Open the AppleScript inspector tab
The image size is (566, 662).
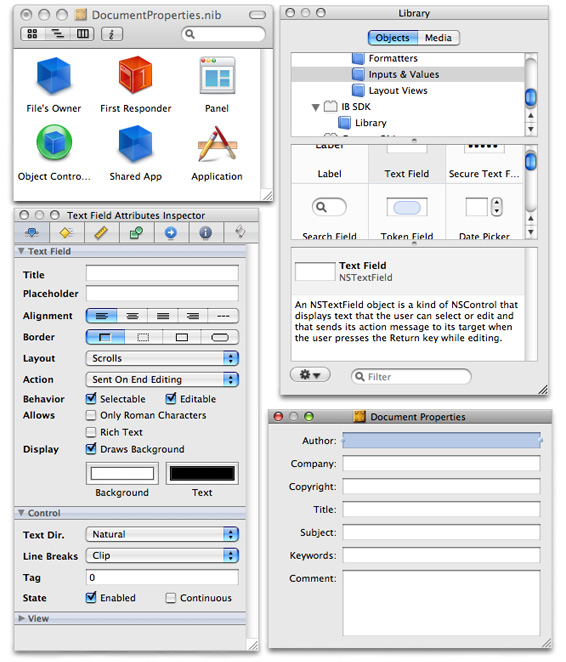point(240,232)
